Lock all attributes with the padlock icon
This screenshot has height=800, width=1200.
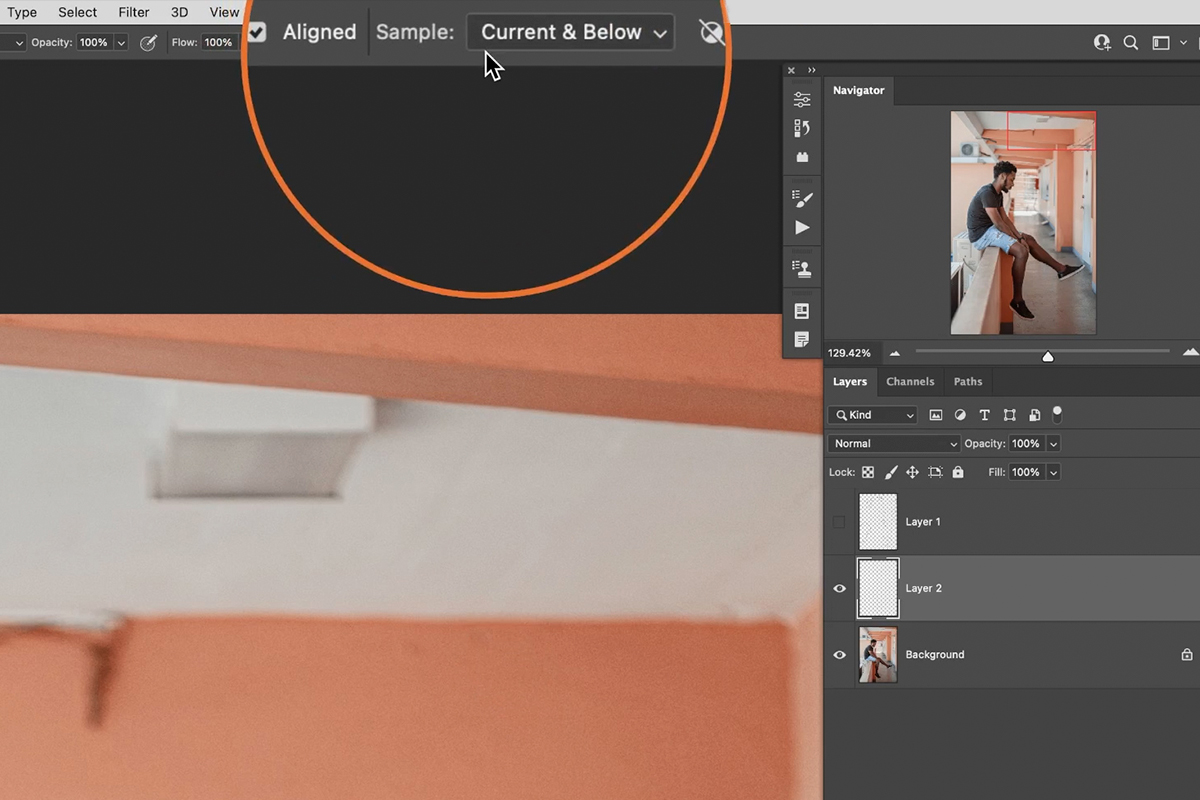click(x=958, y=472)
